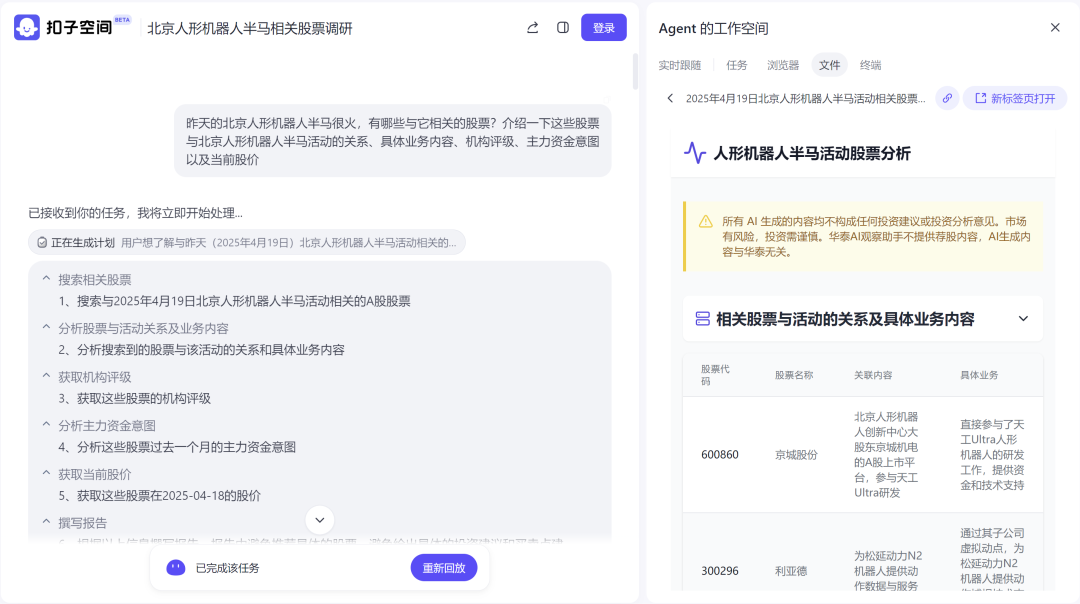Click the 关联内容 column header

pos(873,375)
